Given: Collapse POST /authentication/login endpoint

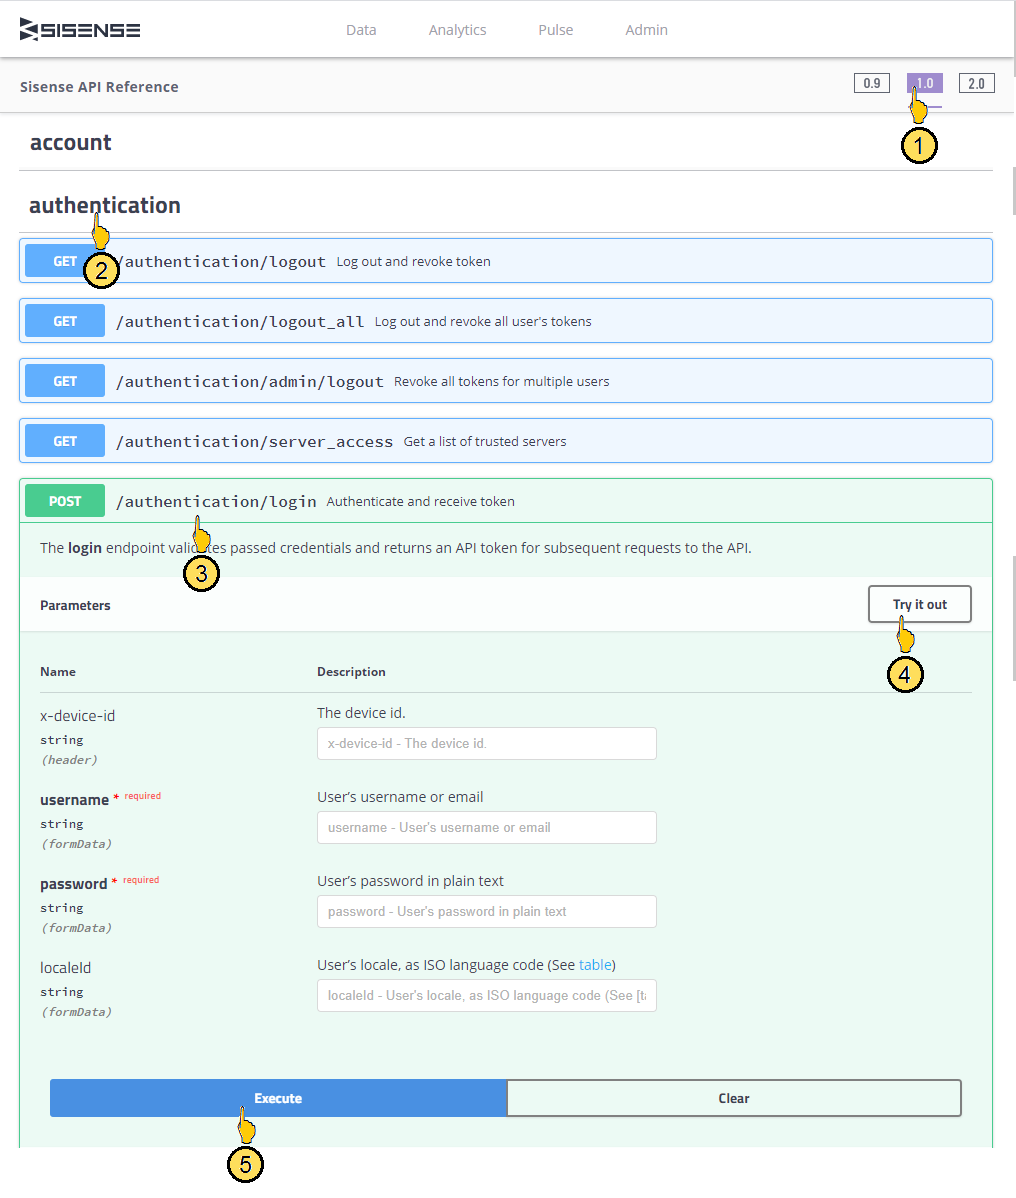Looking at the screenshot, I should pyautogui.click(x=506, y=501).
